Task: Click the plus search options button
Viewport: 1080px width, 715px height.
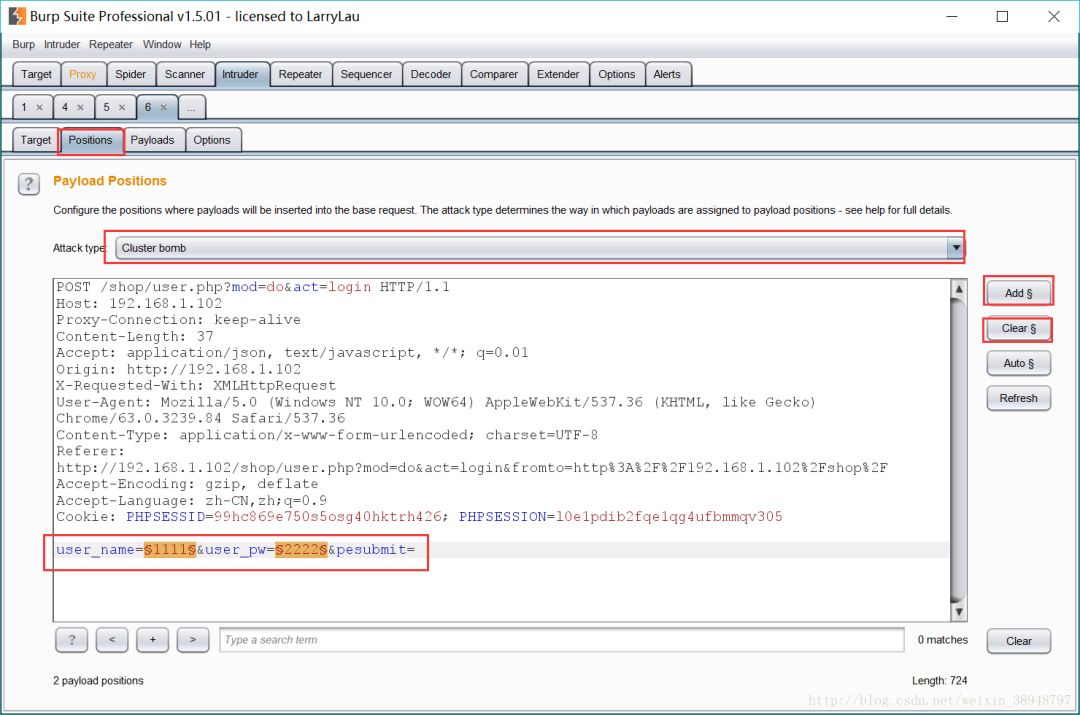Action: point(152,640)
